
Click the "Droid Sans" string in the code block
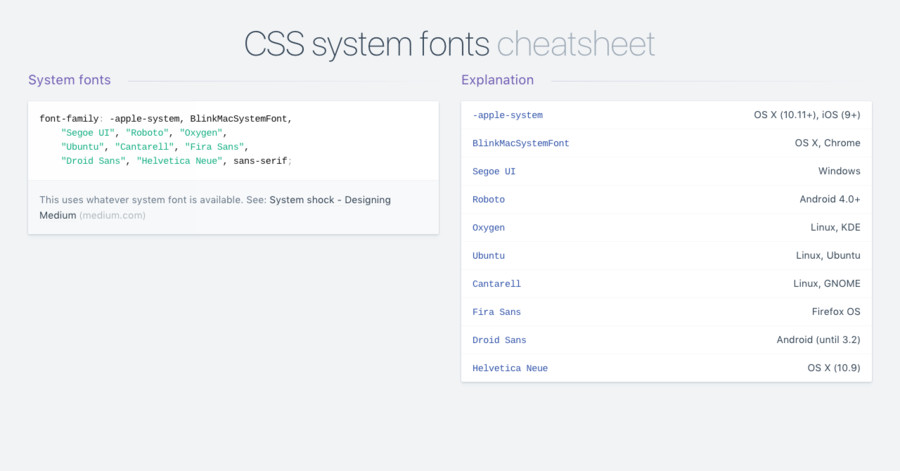[93, 161]
